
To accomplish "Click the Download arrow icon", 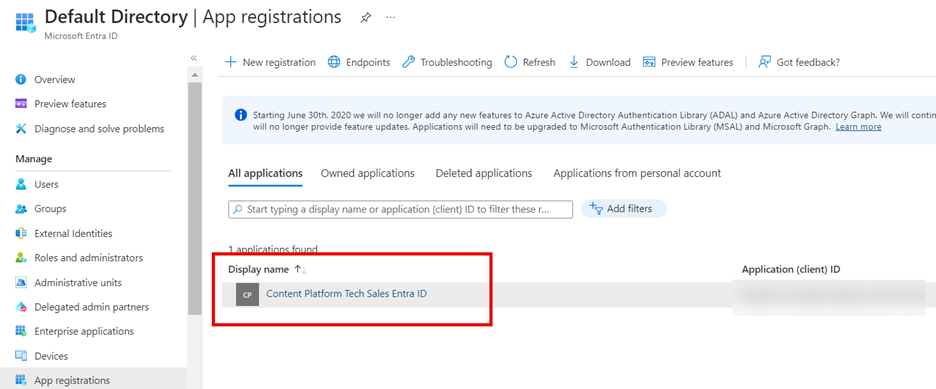I will (x=574, y=62).
